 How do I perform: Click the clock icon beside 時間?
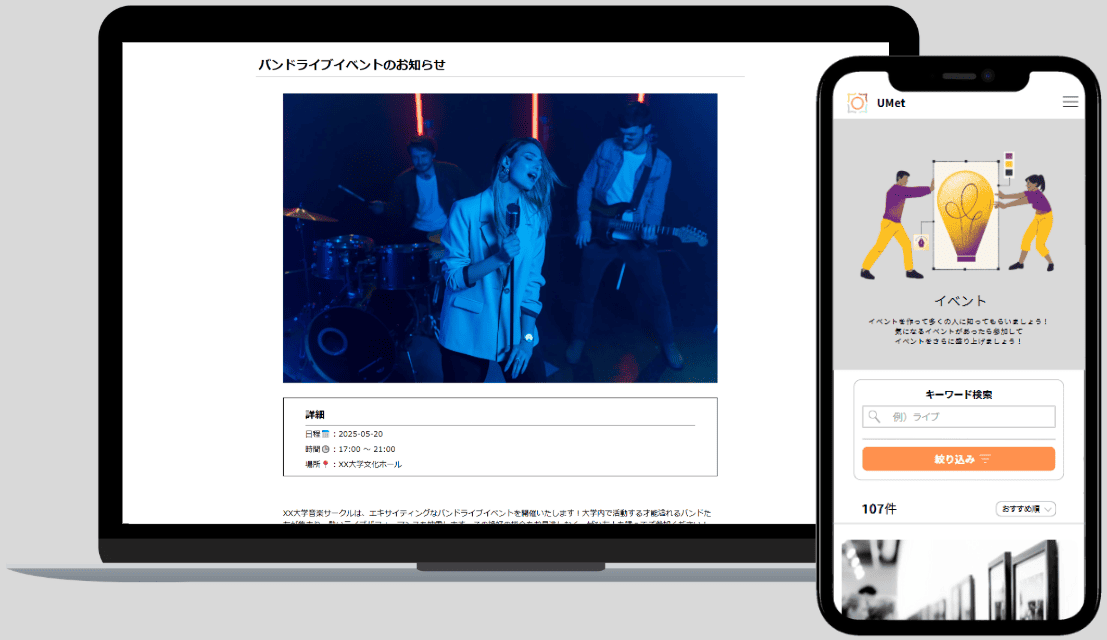point(326,449)
